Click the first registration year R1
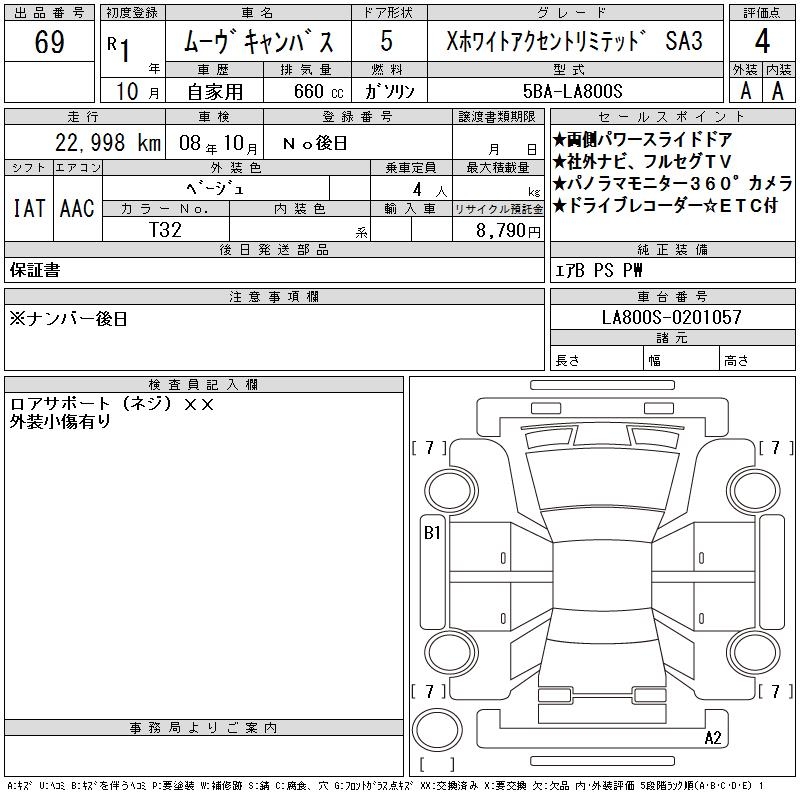800x800 pixels. tap(119, 49)
